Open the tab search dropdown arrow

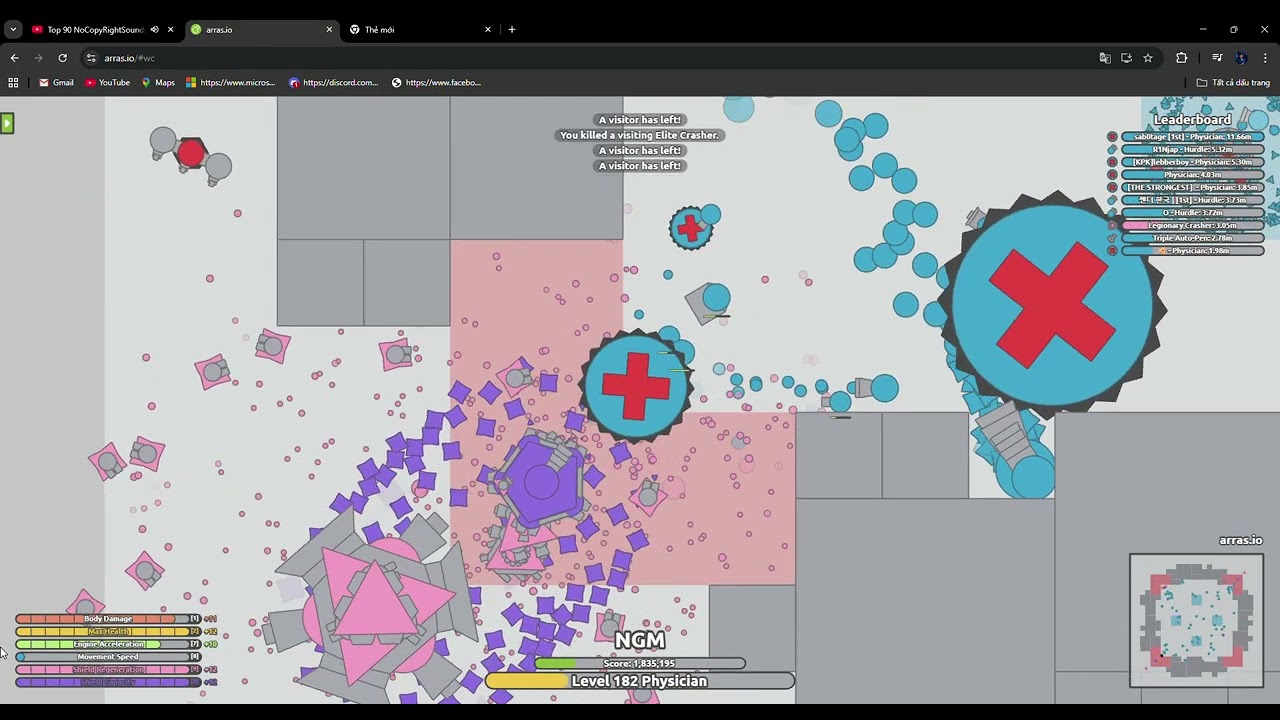coord(13,30)
